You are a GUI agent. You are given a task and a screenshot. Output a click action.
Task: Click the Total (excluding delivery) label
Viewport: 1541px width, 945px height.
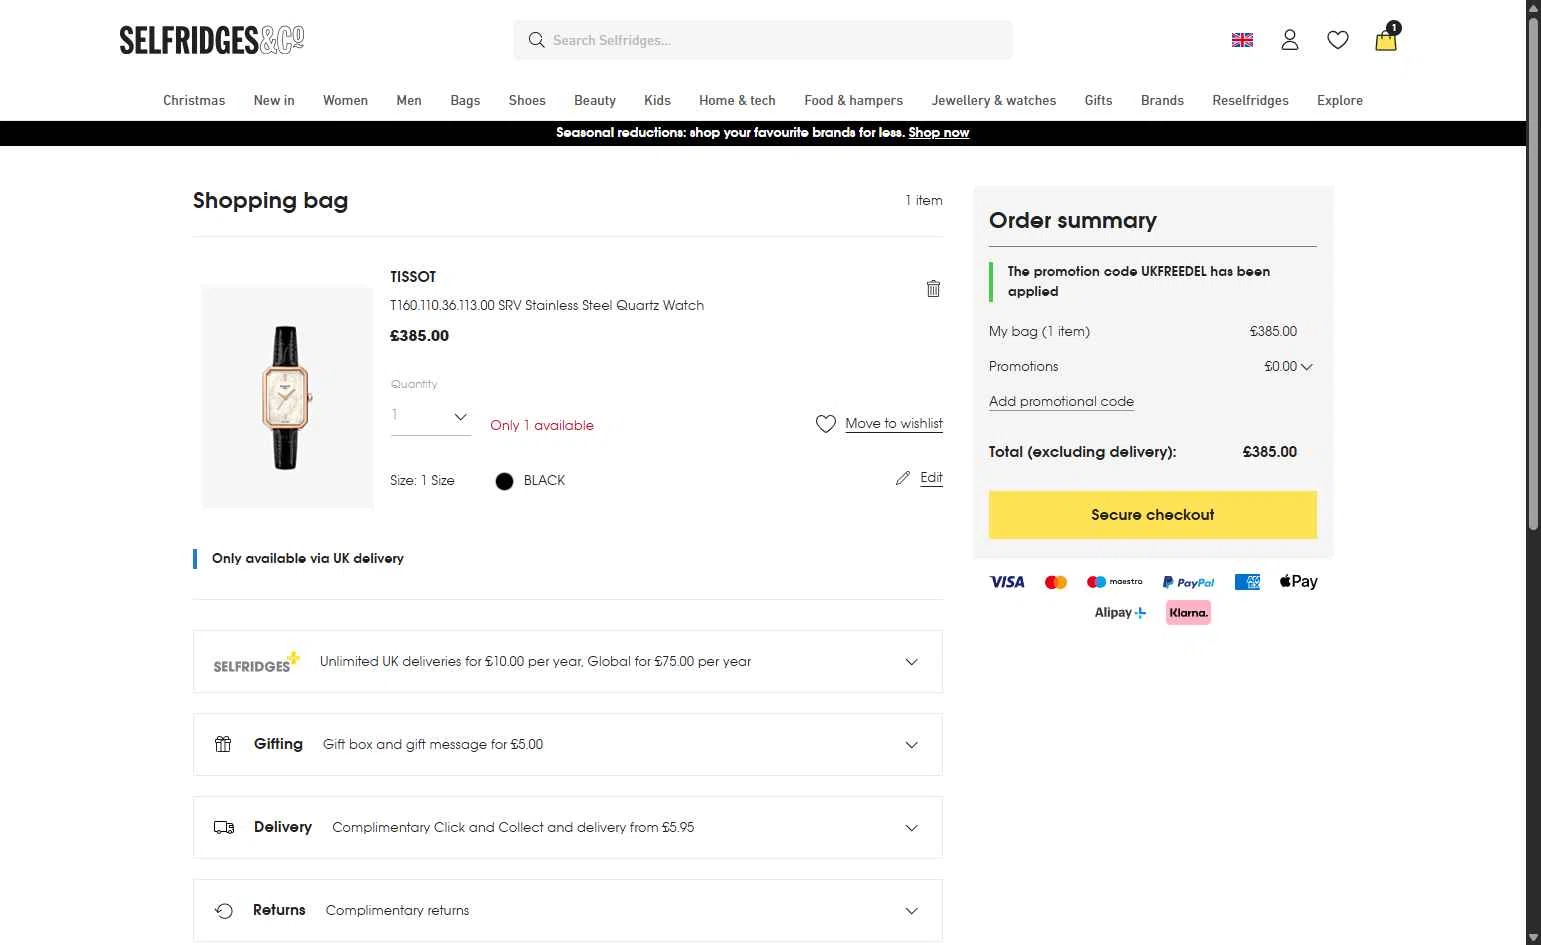tap(1082, 452)
